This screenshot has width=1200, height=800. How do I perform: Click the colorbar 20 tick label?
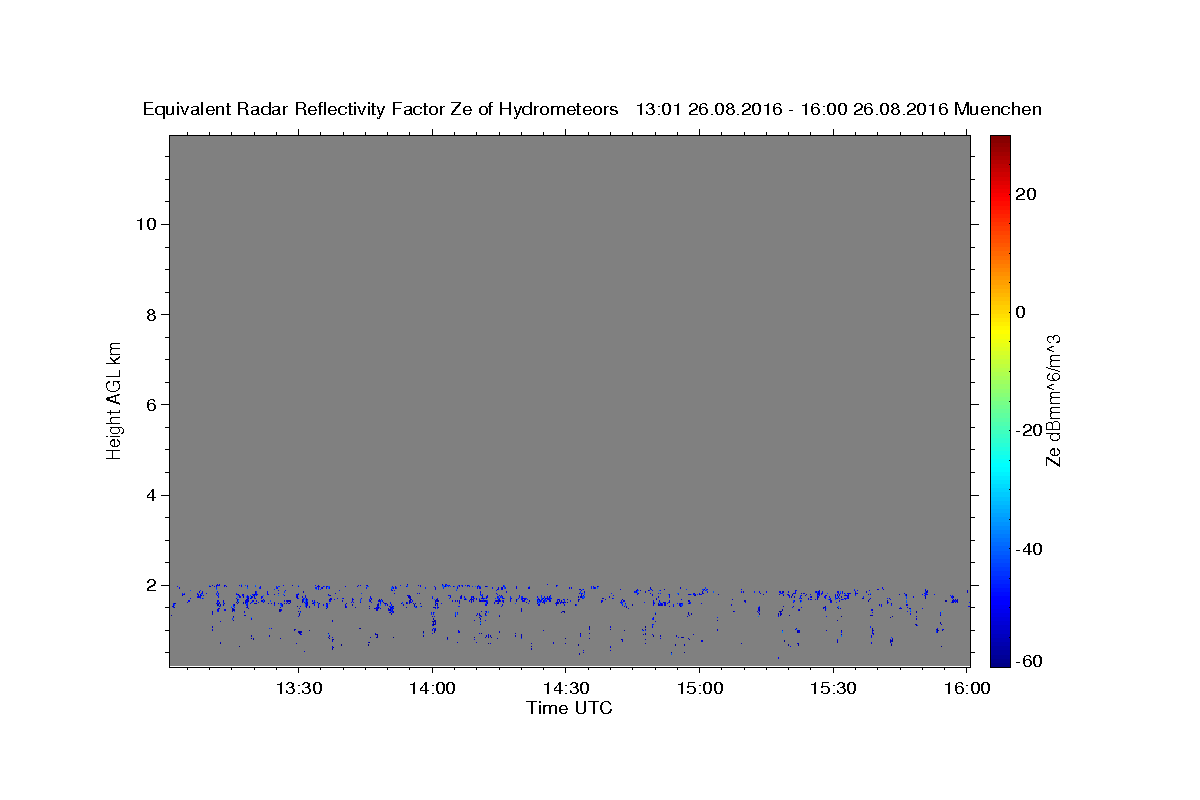point(1025,194)
